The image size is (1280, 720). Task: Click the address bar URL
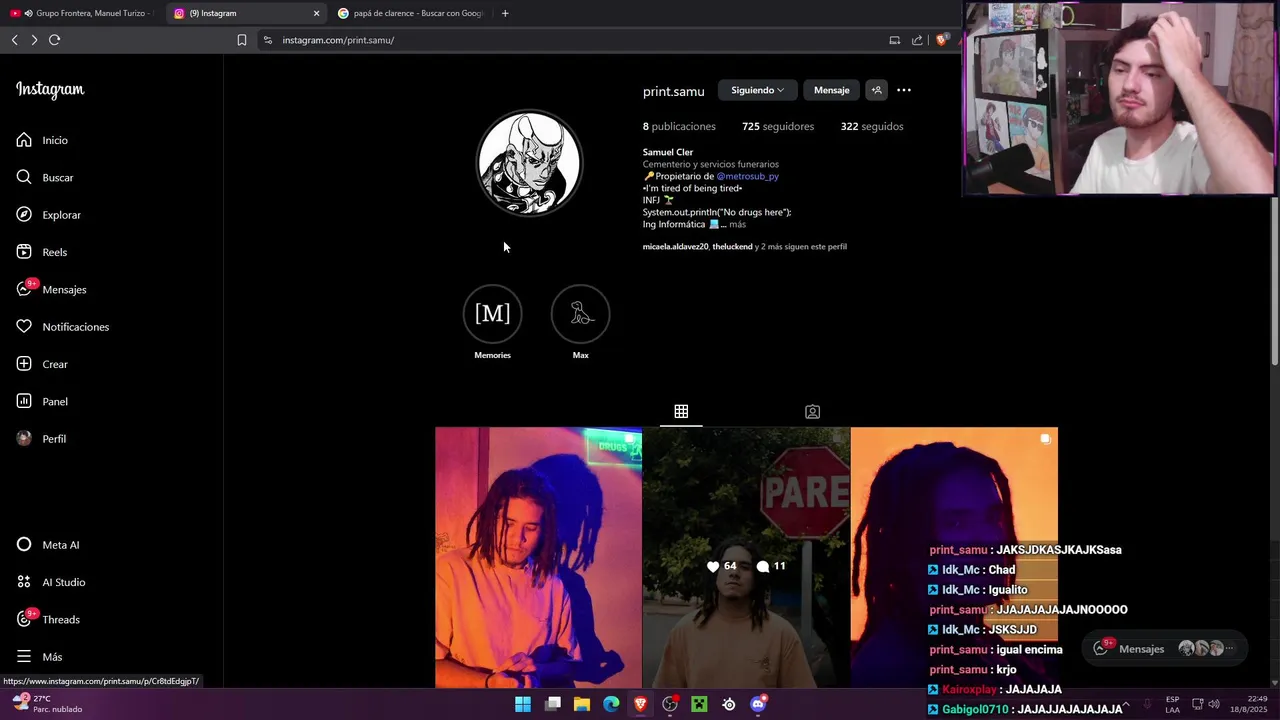click(338, 40)
